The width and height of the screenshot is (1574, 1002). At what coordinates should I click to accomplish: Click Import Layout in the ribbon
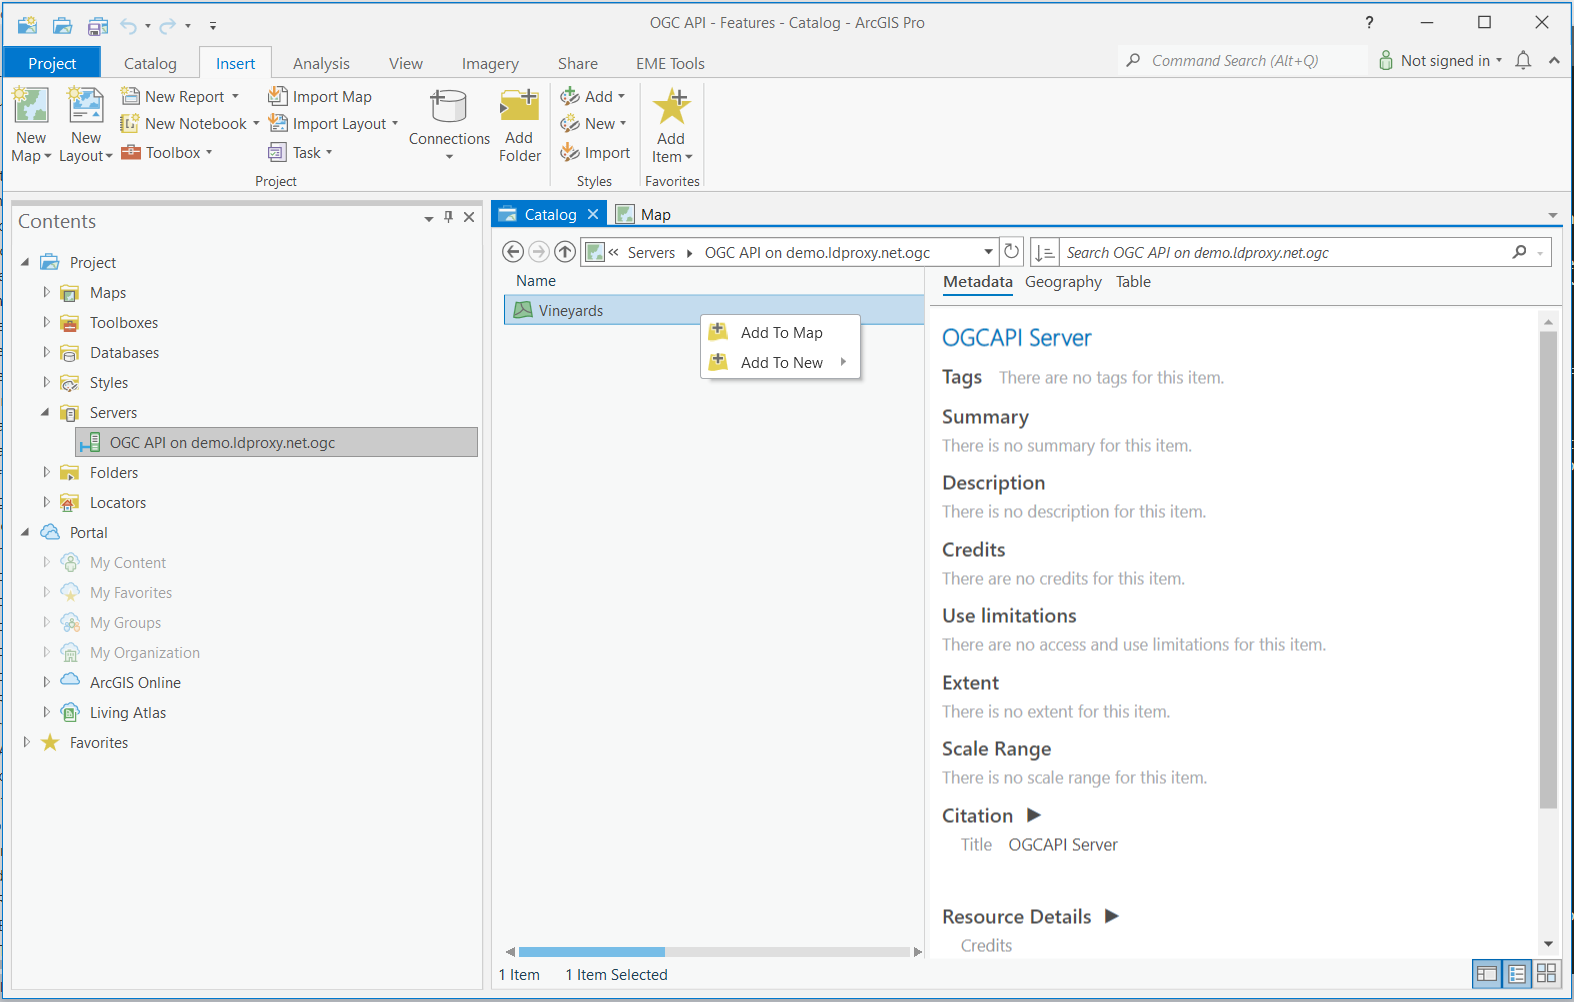point(333,123)
